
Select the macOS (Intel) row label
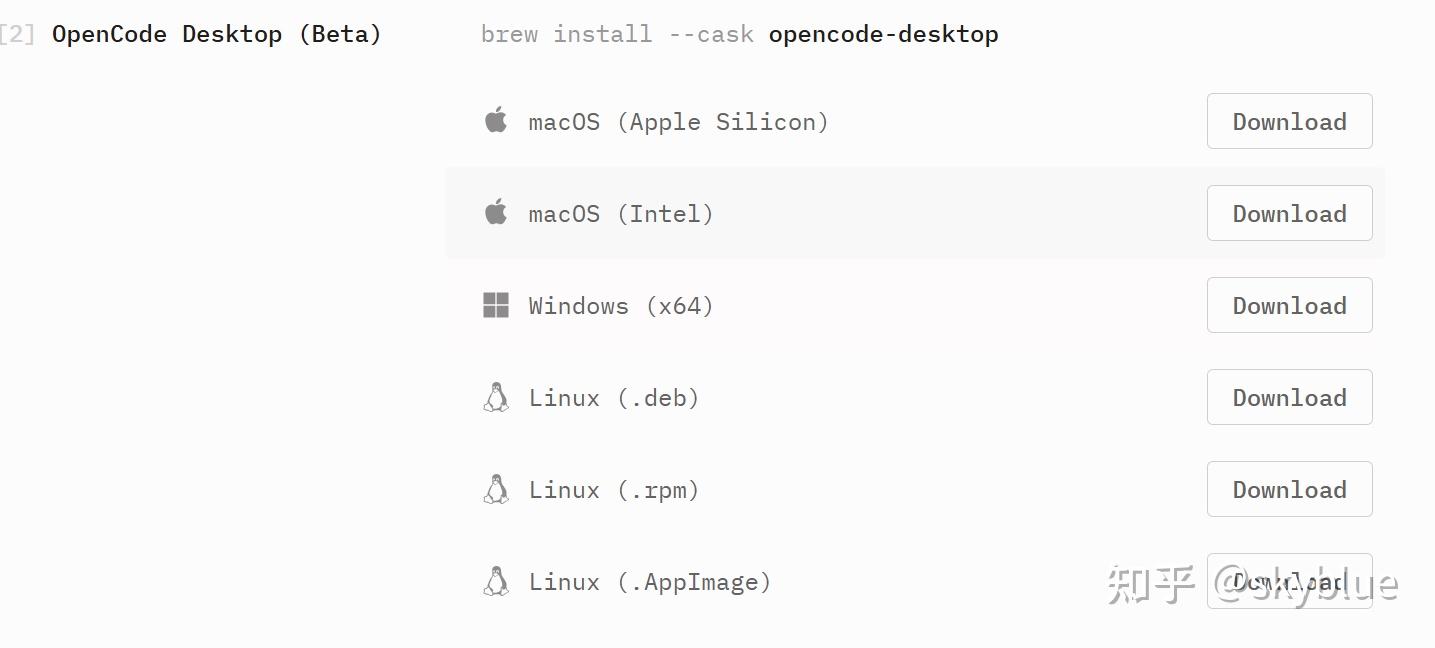[620, 214]
